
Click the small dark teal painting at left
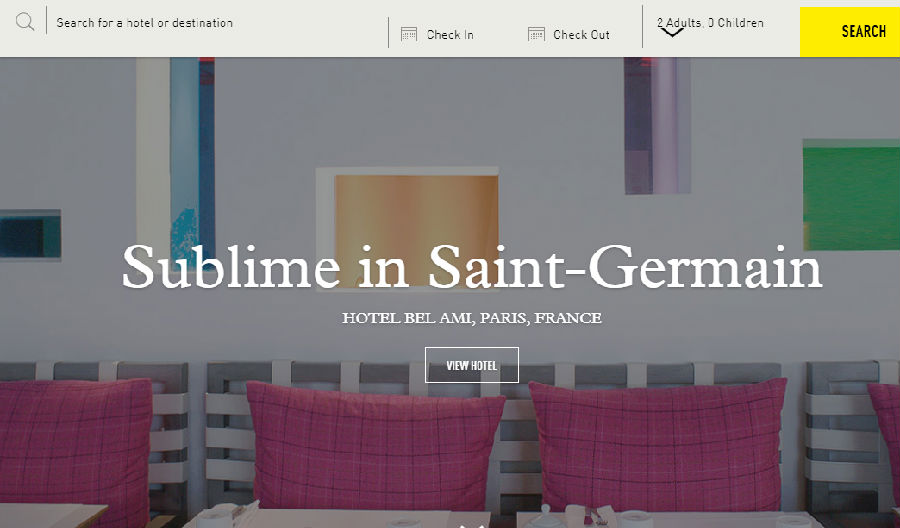point(30,235)
